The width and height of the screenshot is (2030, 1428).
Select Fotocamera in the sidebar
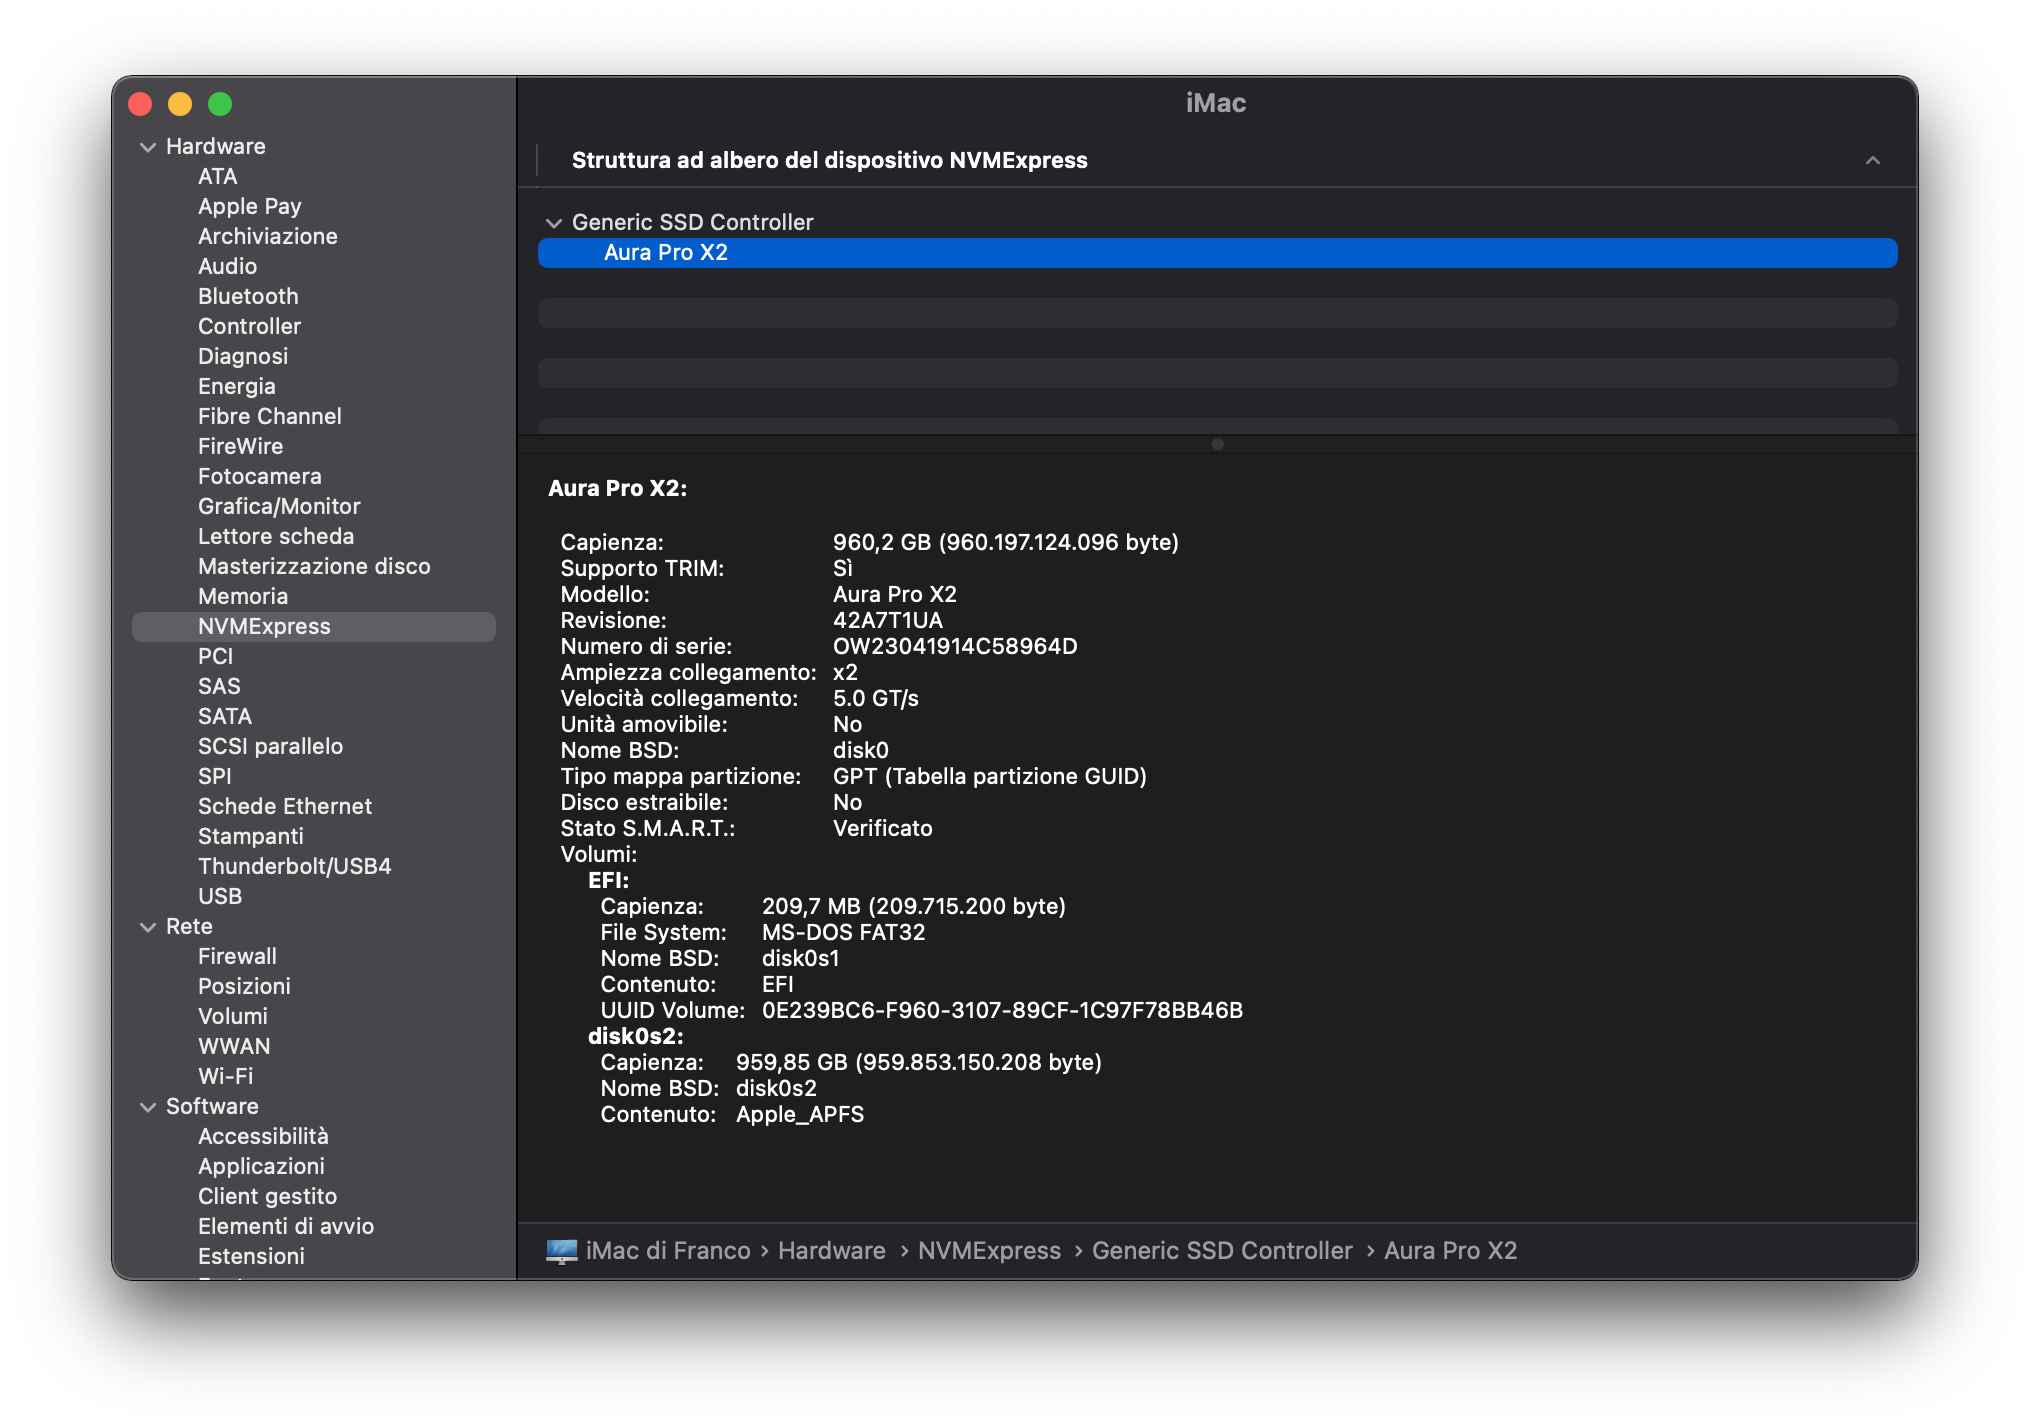[x=260, y=476]
